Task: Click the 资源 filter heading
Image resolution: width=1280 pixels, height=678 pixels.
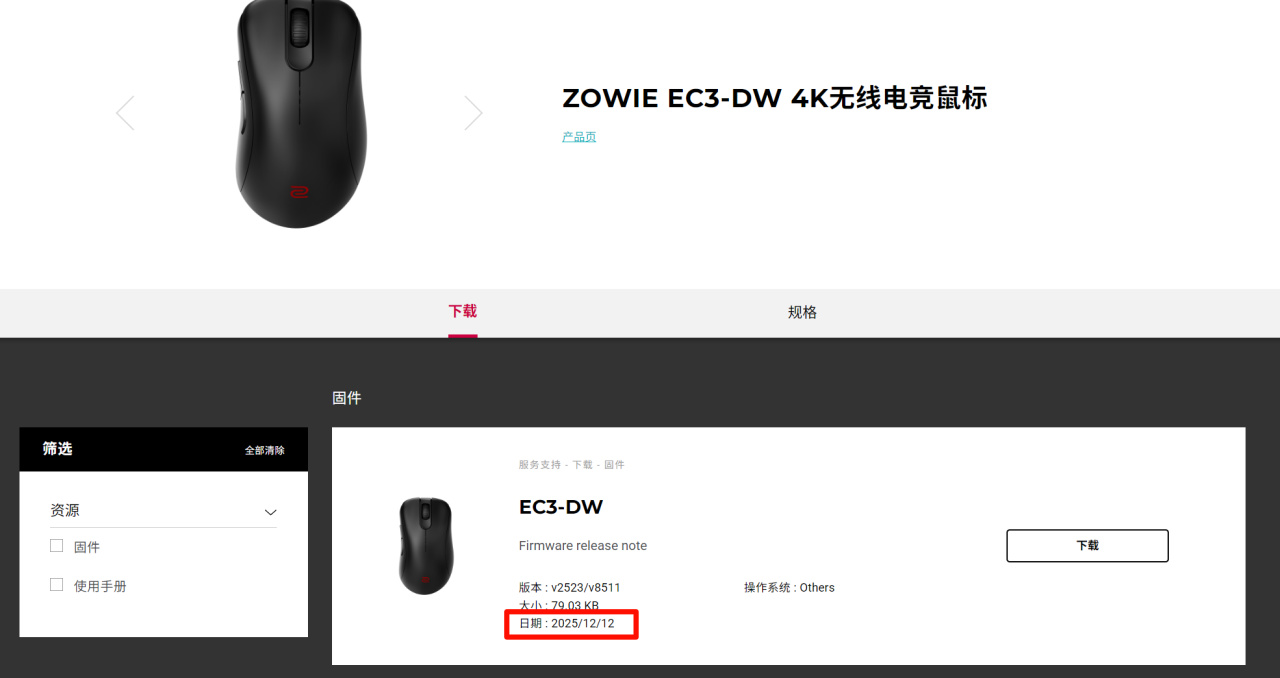Action: point(65,510)
